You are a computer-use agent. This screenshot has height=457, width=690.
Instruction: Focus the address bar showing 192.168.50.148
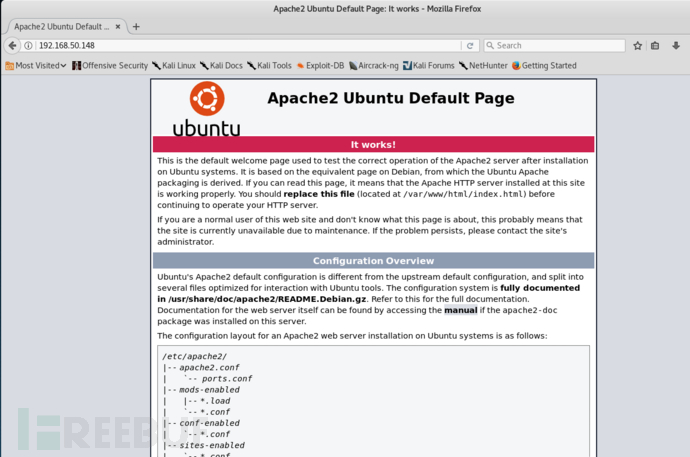tap(240, 45)
